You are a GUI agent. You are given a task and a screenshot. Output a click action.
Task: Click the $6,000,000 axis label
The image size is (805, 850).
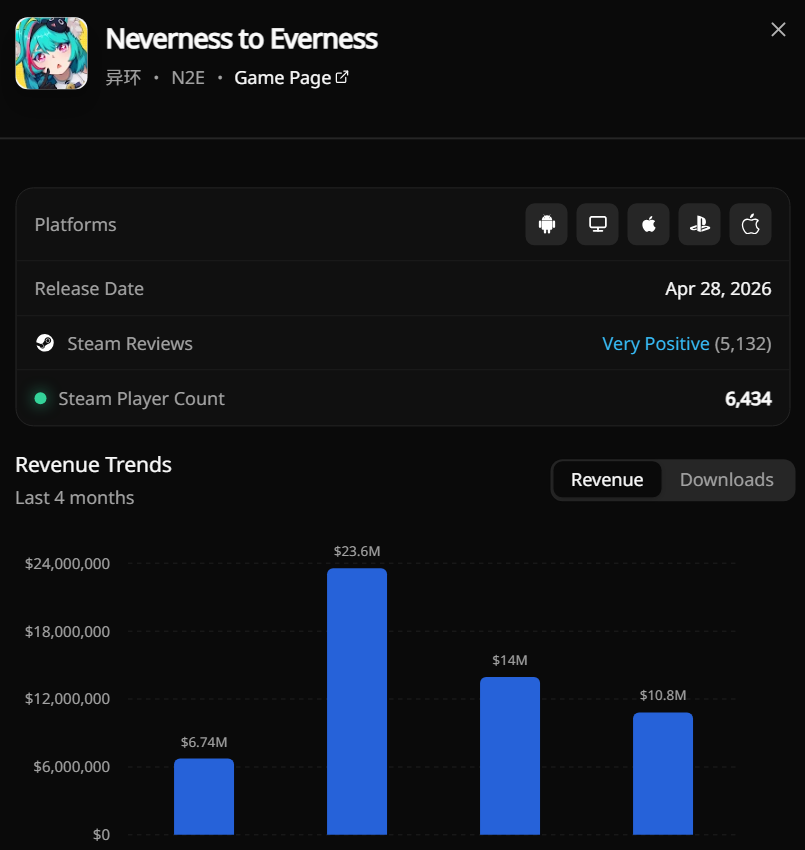click(72, 767)
